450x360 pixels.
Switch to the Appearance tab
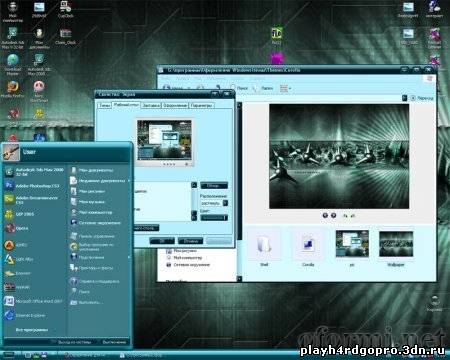[175, 105]
